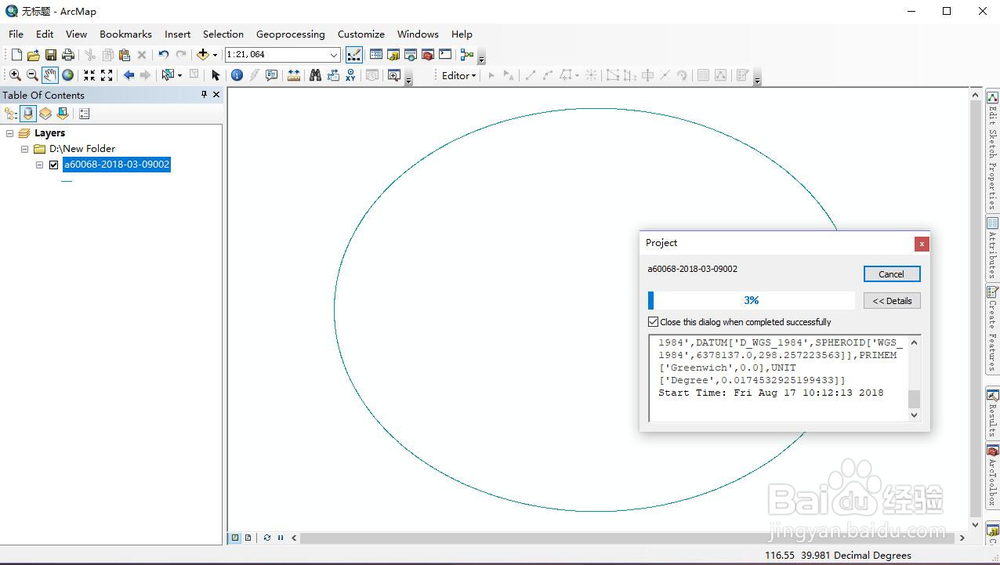Open the Search window icon
This screenshot has height=565, width=1000.
[411, 55]
